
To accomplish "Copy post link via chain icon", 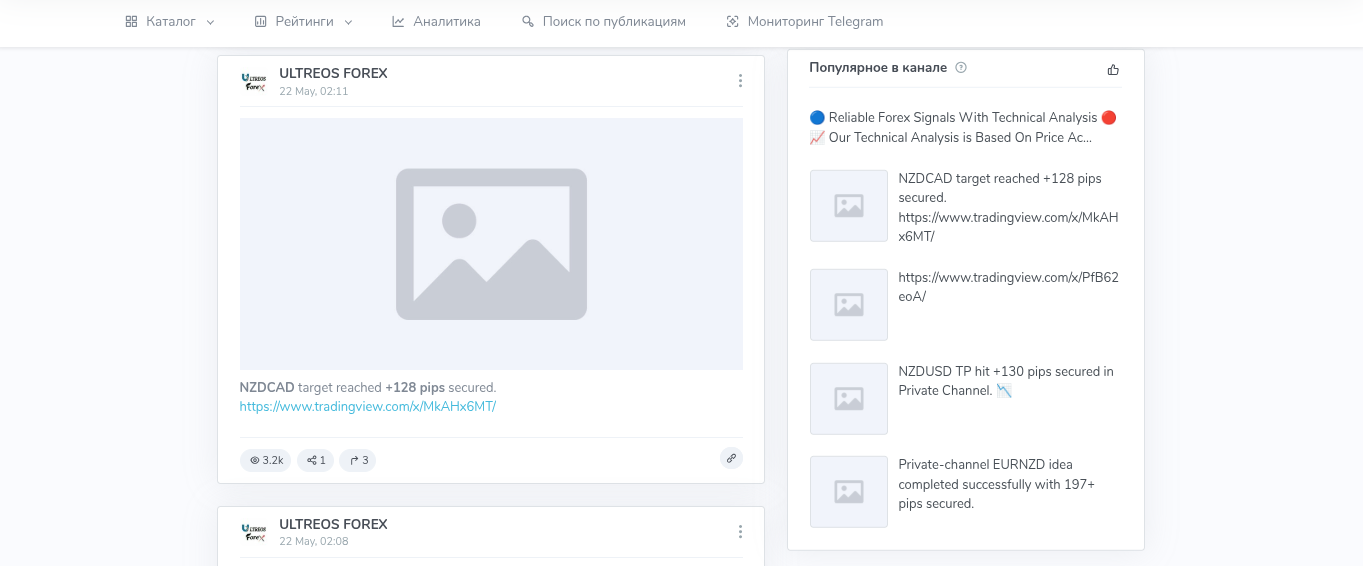I will 731,458.
